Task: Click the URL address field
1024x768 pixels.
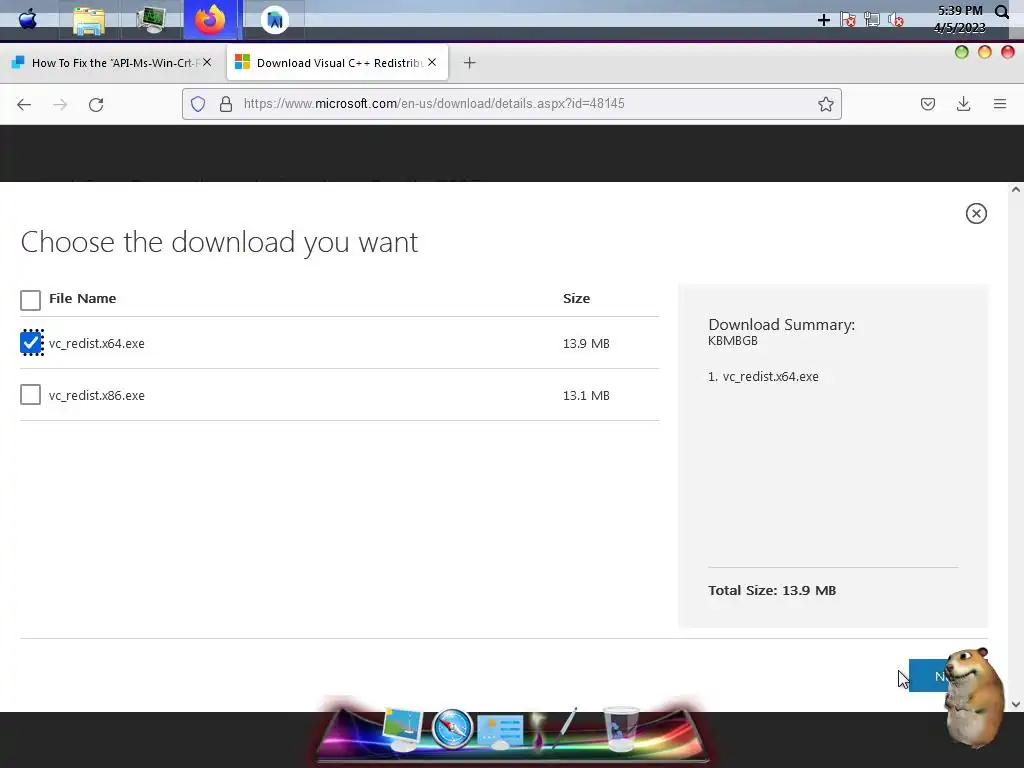Action: pyautogui.click(x=511, y=104)
